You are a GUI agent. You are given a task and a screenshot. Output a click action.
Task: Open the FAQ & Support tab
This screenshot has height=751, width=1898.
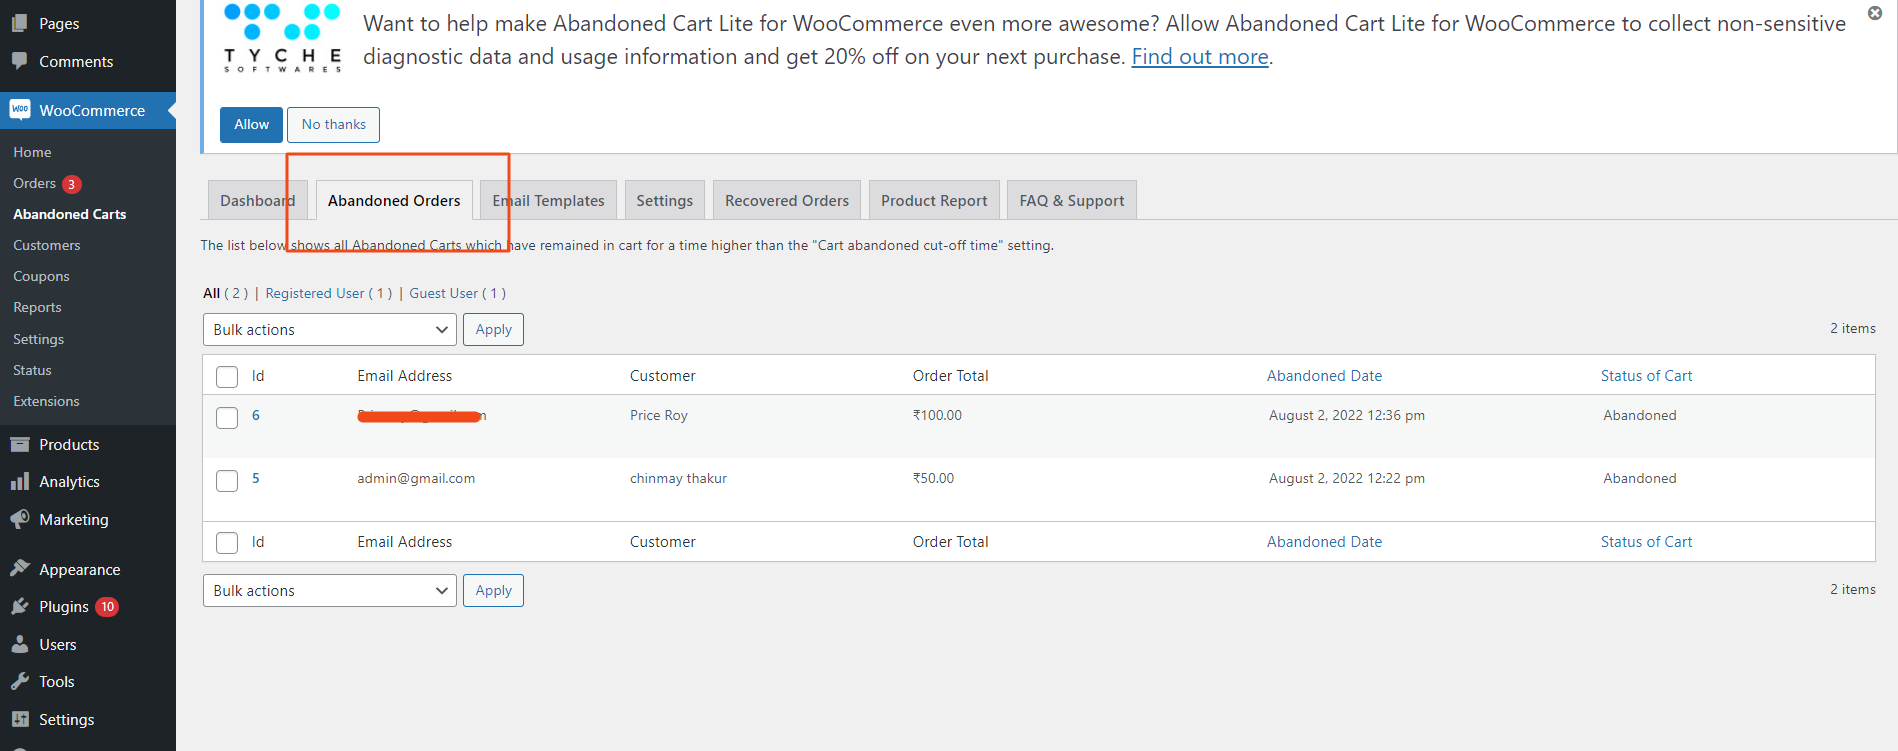pyautogui.click(x=1072, y=200)
